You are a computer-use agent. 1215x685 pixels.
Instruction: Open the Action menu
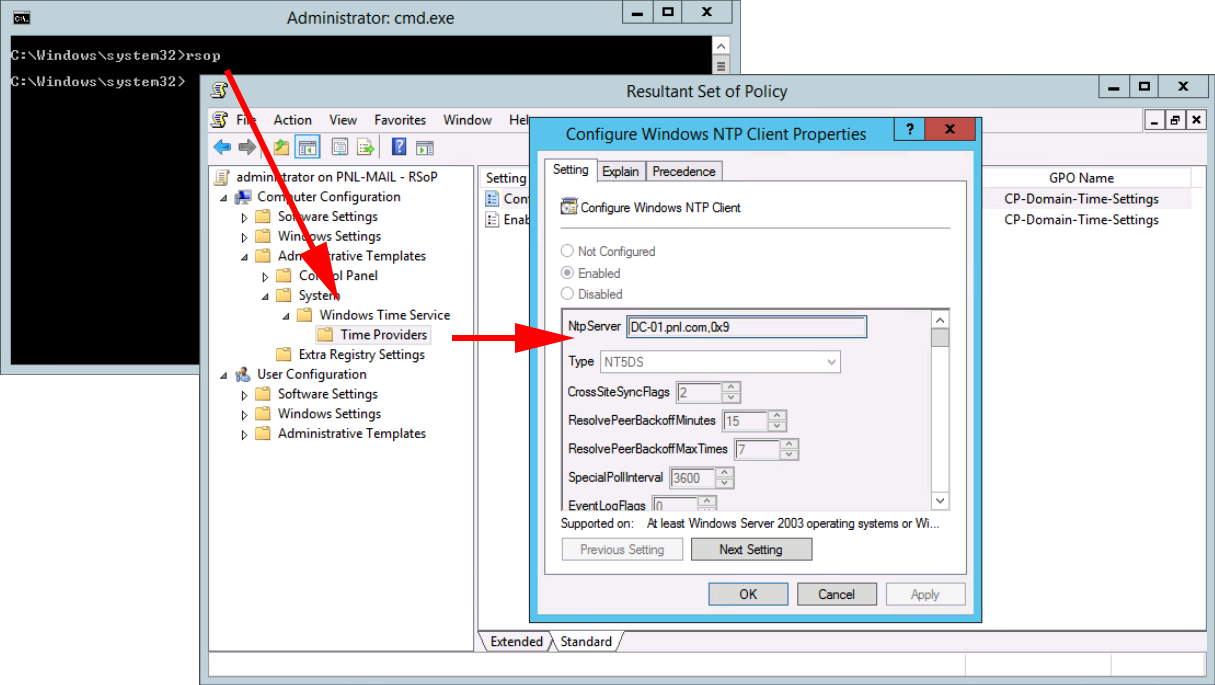[x=292, y=120]
